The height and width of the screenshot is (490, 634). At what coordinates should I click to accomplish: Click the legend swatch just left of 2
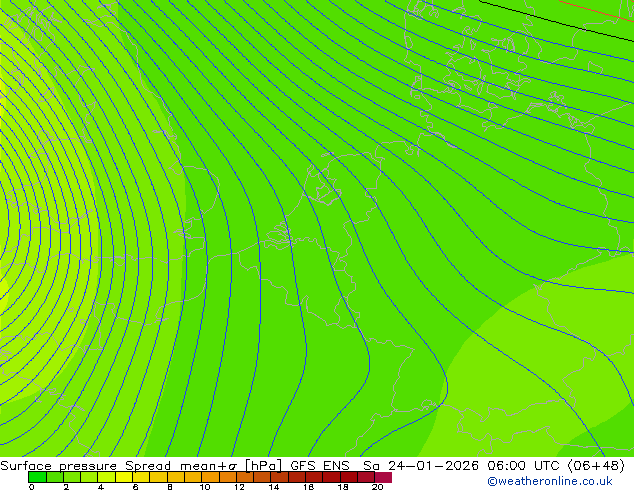54,477
